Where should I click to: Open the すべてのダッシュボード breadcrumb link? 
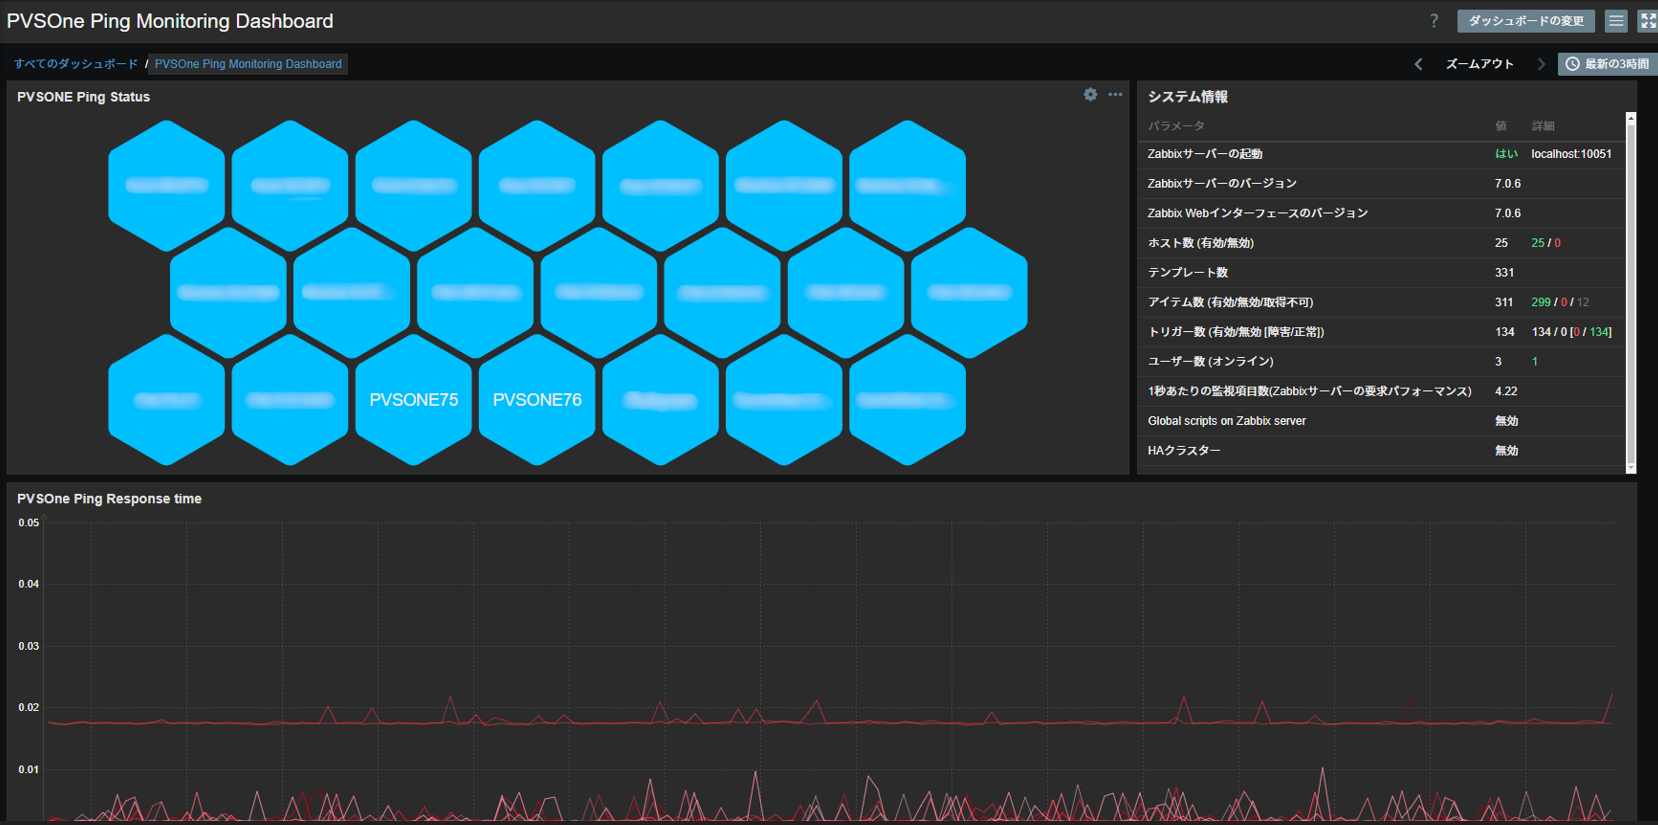(76, 64)
